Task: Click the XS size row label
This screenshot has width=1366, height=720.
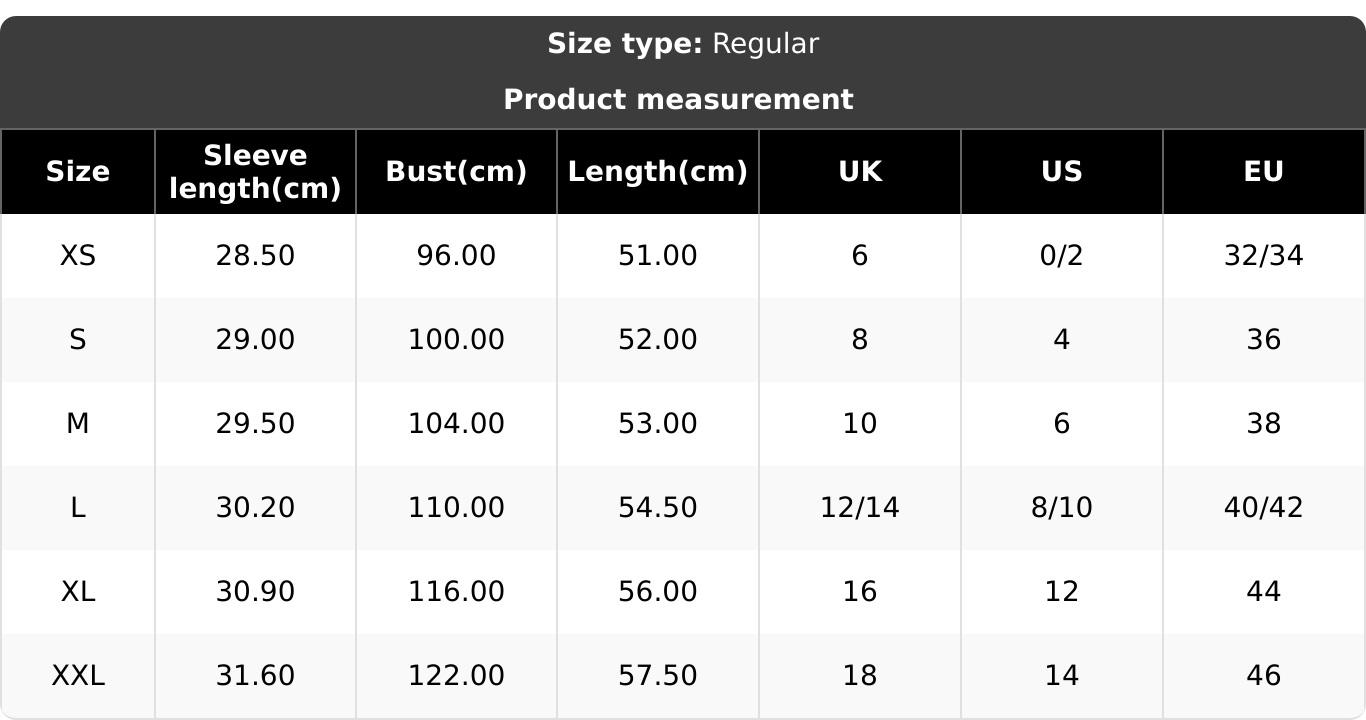Action: pyautogui.click(x=77, y=256)
